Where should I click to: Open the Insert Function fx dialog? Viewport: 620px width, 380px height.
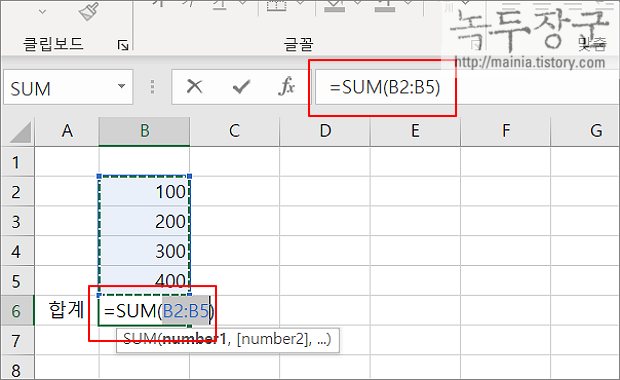pos(287,86)
